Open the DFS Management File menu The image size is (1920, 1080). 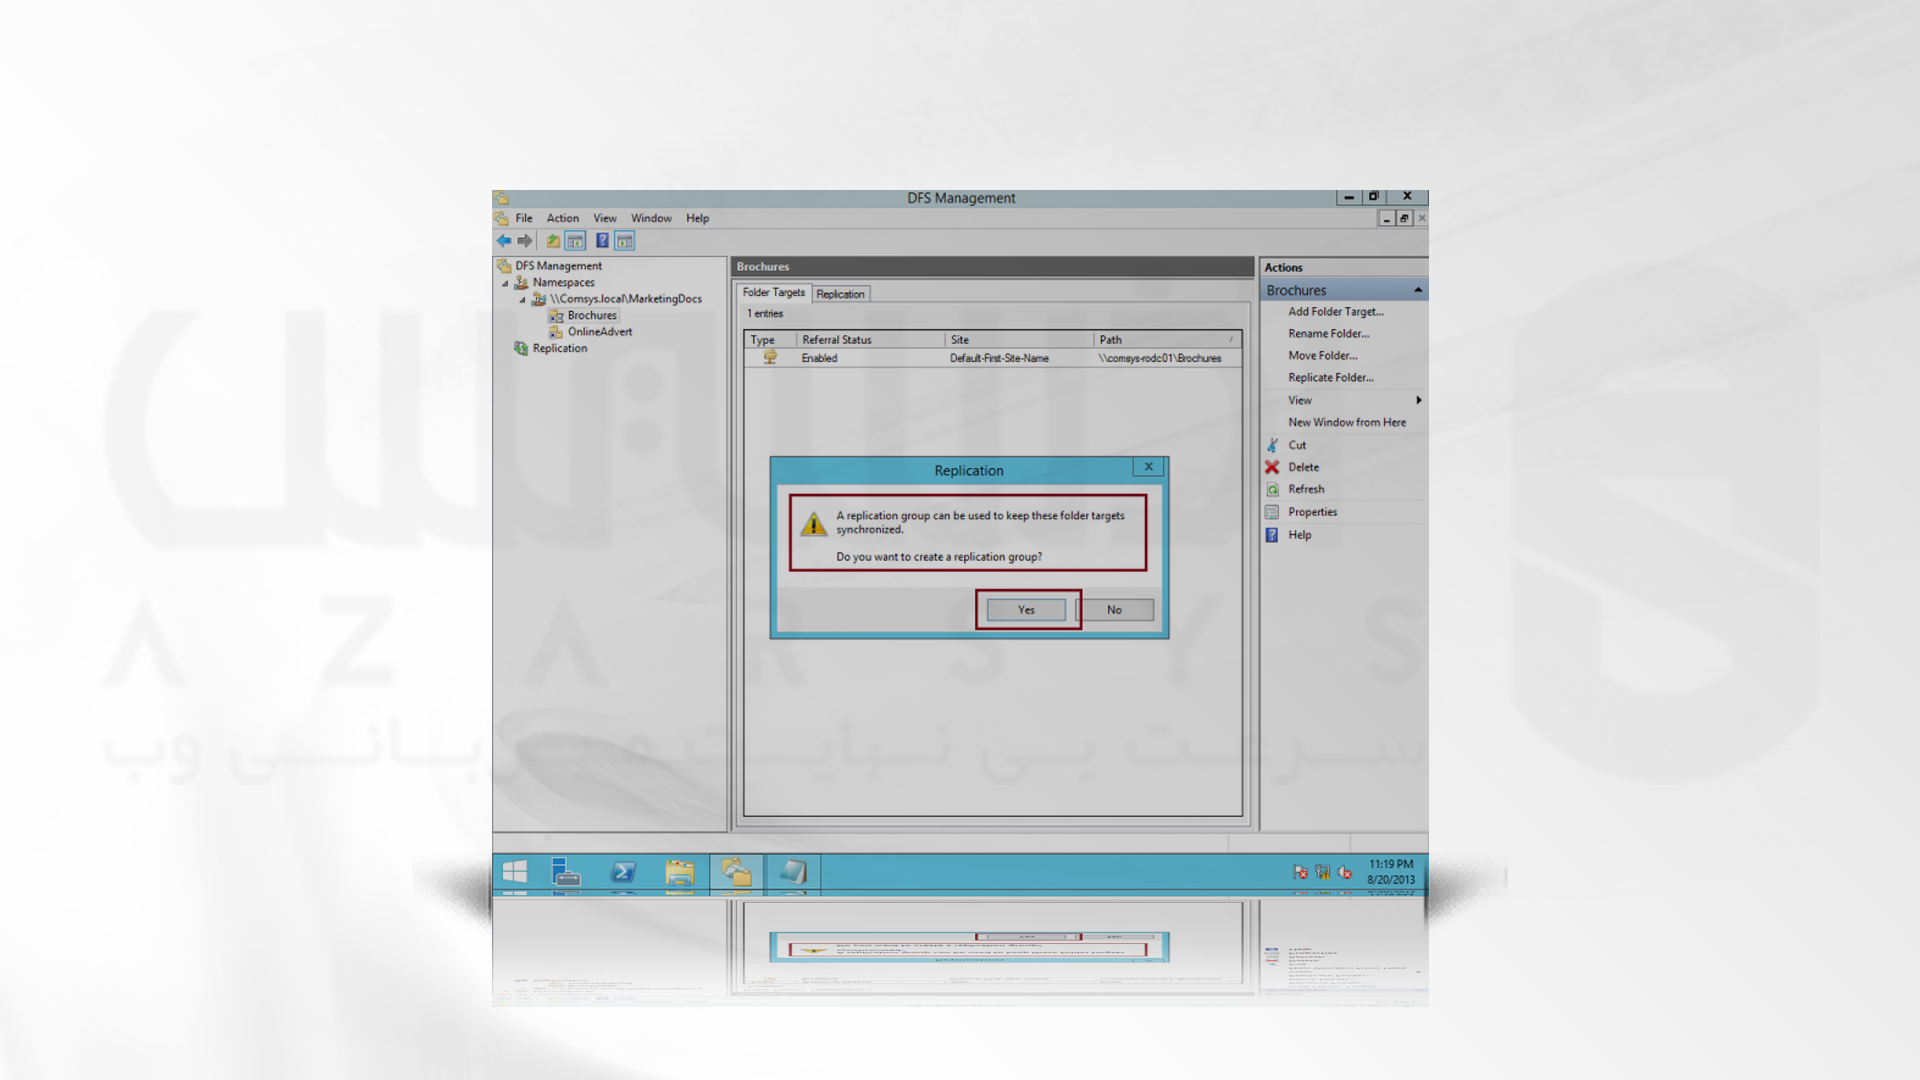coord(524,218)
